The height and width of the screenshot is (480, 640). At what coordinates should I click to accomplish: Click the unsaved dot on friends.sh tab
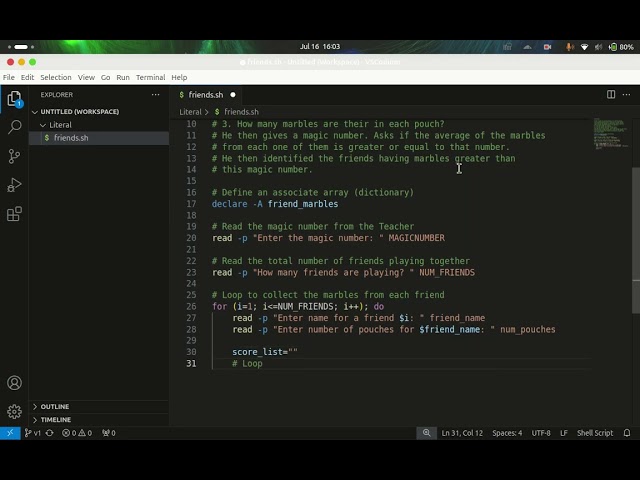click(233, 95)
